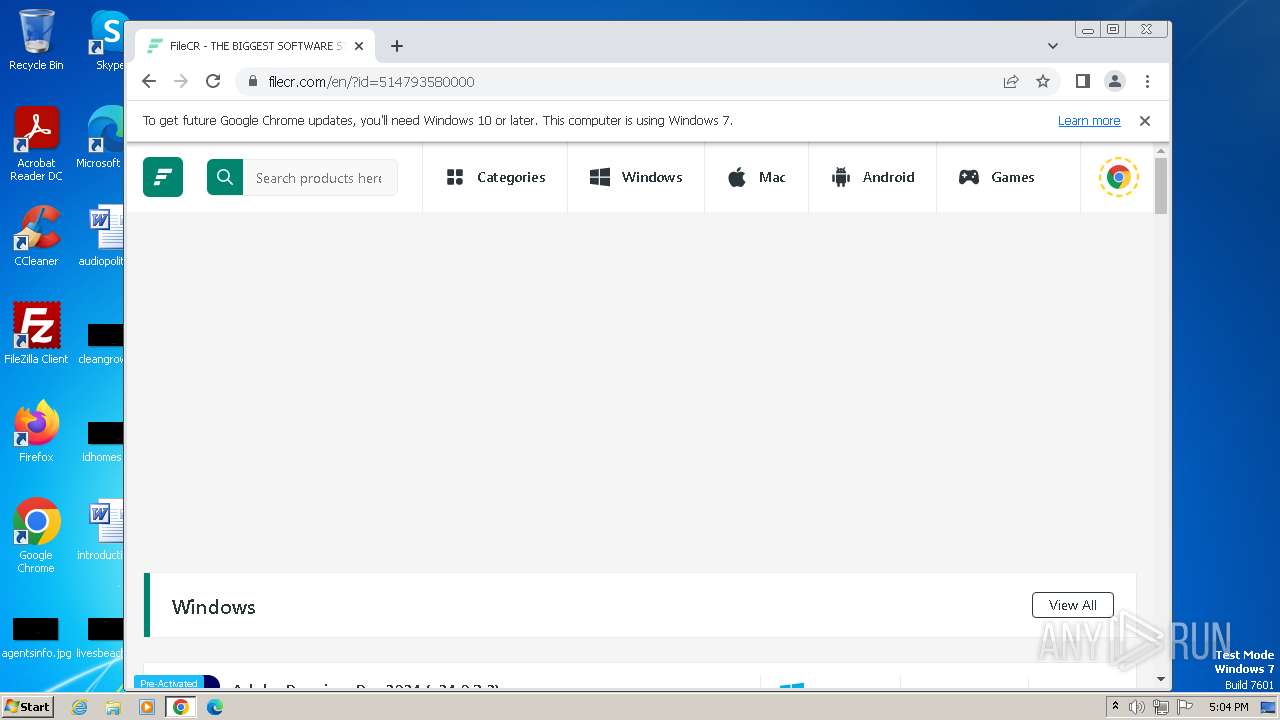Image resolution: width=1280 pixels, height=720 pixels.
Task: Click the FileCR logo icon
Action: tap(163, 177)
